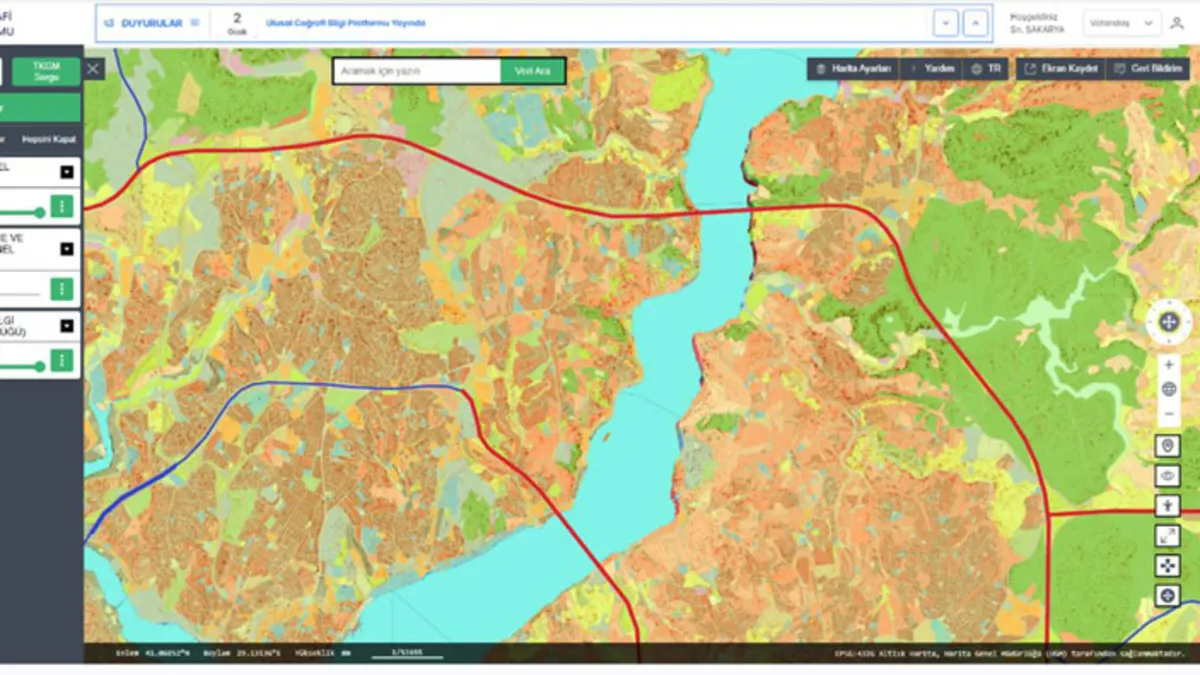Viewport: 1200px width, 675px height.
Task: Click the fullscreen expand arrows icon
Action: [1168, 536]
